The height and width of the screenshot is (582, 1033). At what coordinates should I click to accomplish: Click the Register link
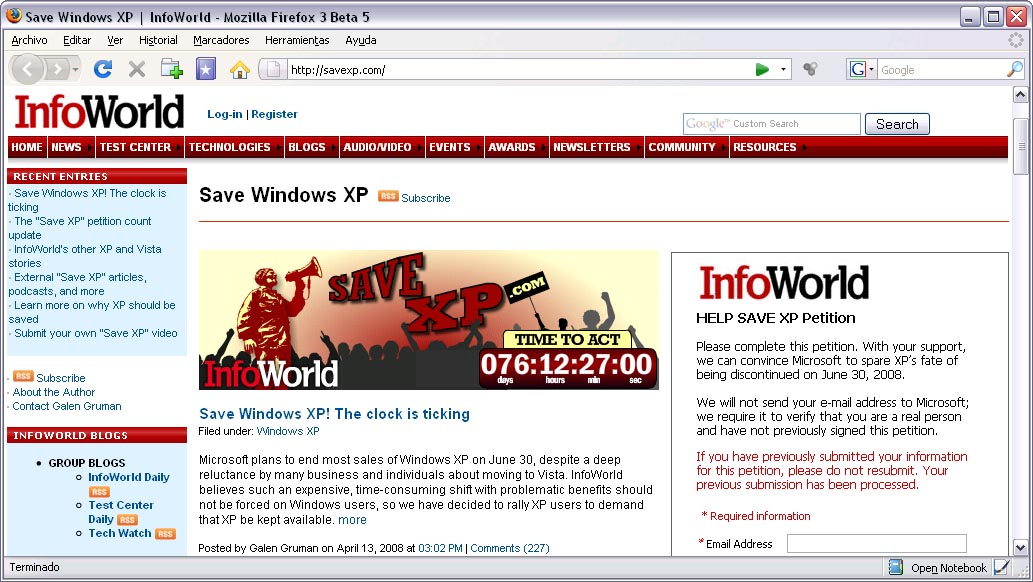point(274,114)
